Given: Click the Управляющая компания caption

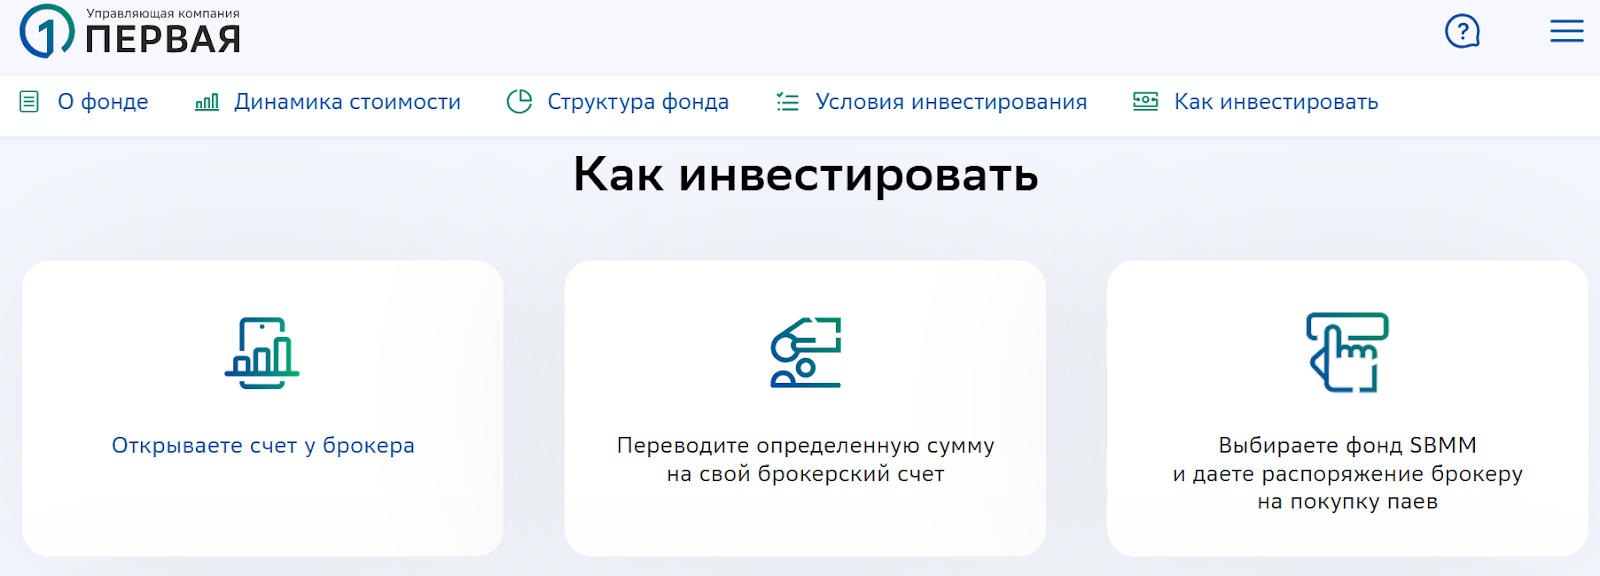Looking at the screenshot, I should pos(163,14).
